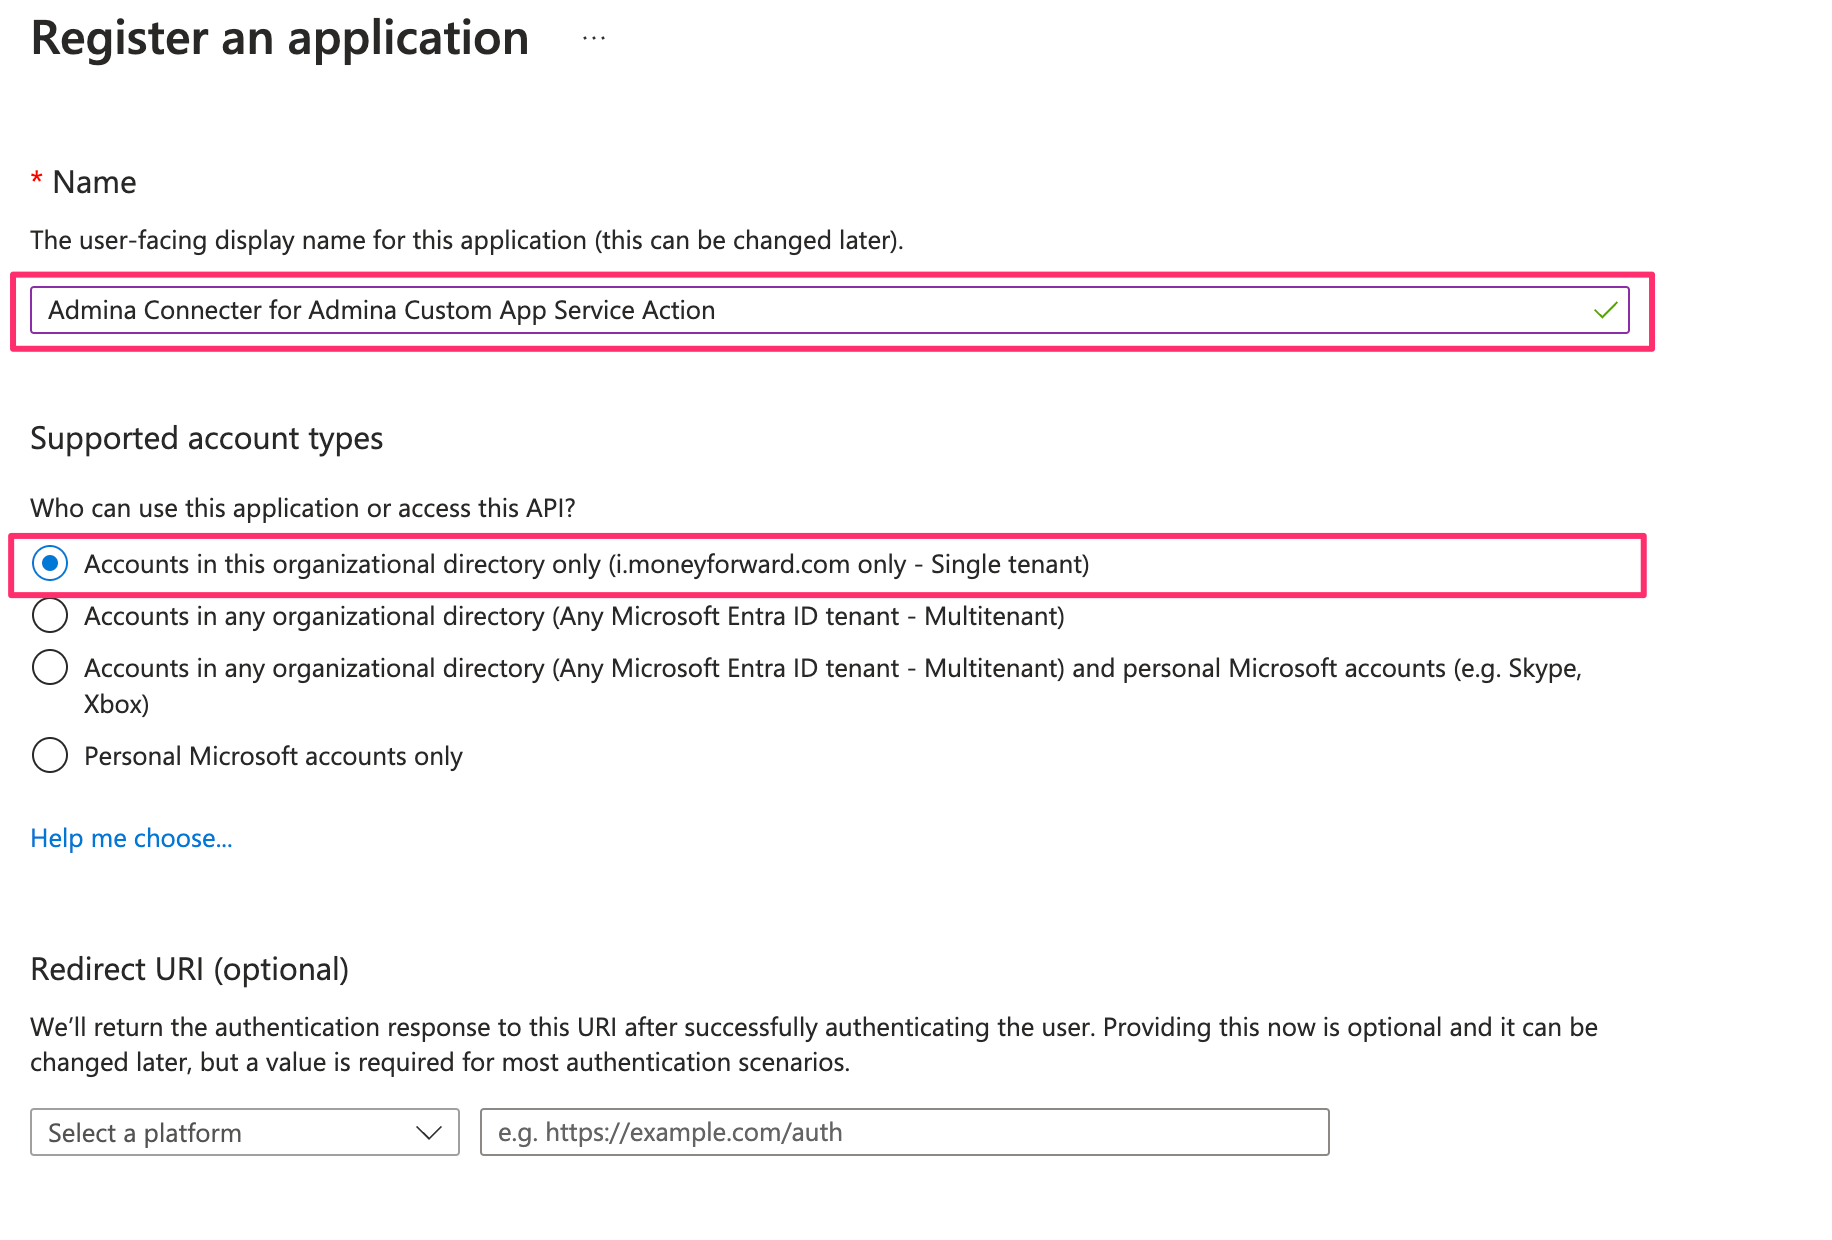Screen dimensions: 1832x1240
Task: Click the Register an application page heading
Action: tap(280, 39)
